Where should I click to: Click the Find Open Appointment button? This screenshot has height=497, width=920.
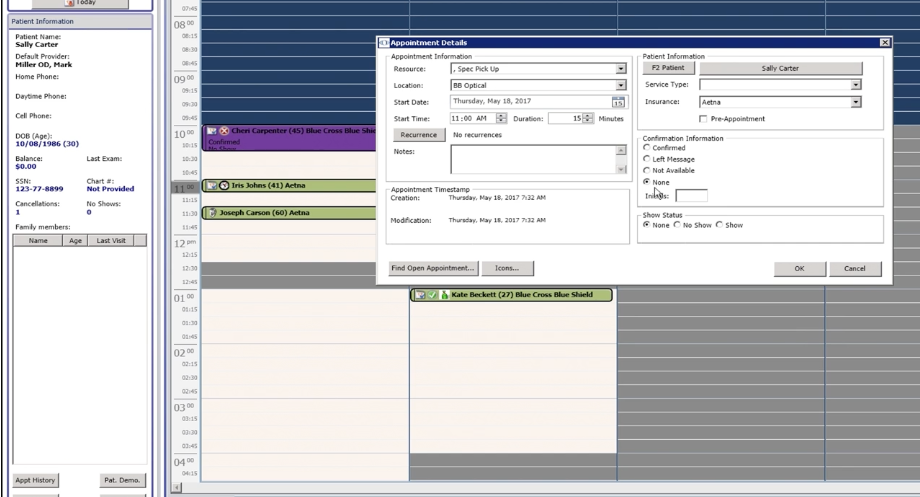[432, 268]
